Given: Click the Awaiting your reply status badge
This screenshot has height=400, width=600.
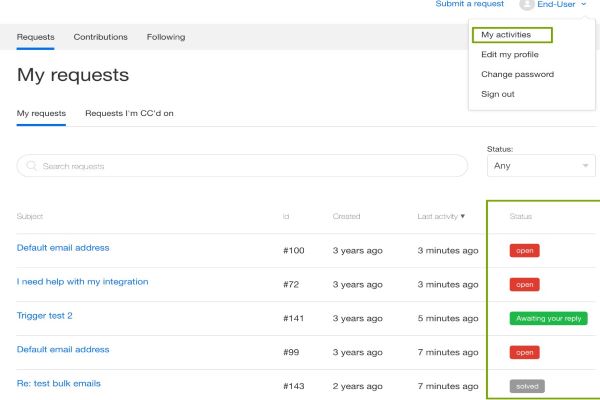Looking at the screenshot, I should [548, 319].
